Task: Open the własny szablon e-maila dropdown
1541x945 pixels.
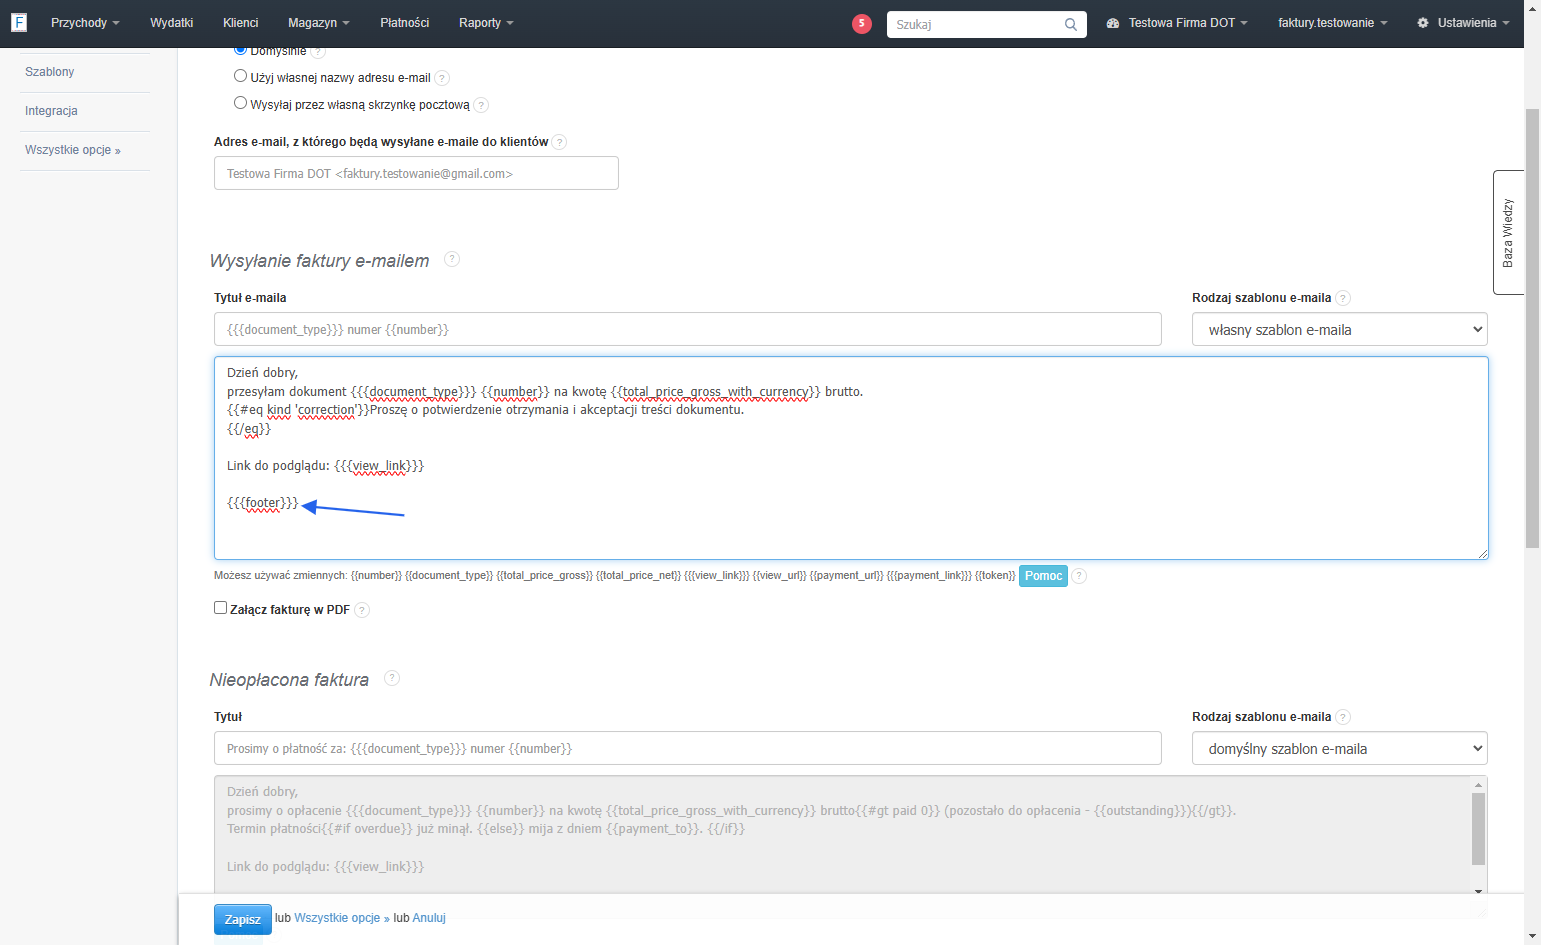Action: tap(1339, 330)
